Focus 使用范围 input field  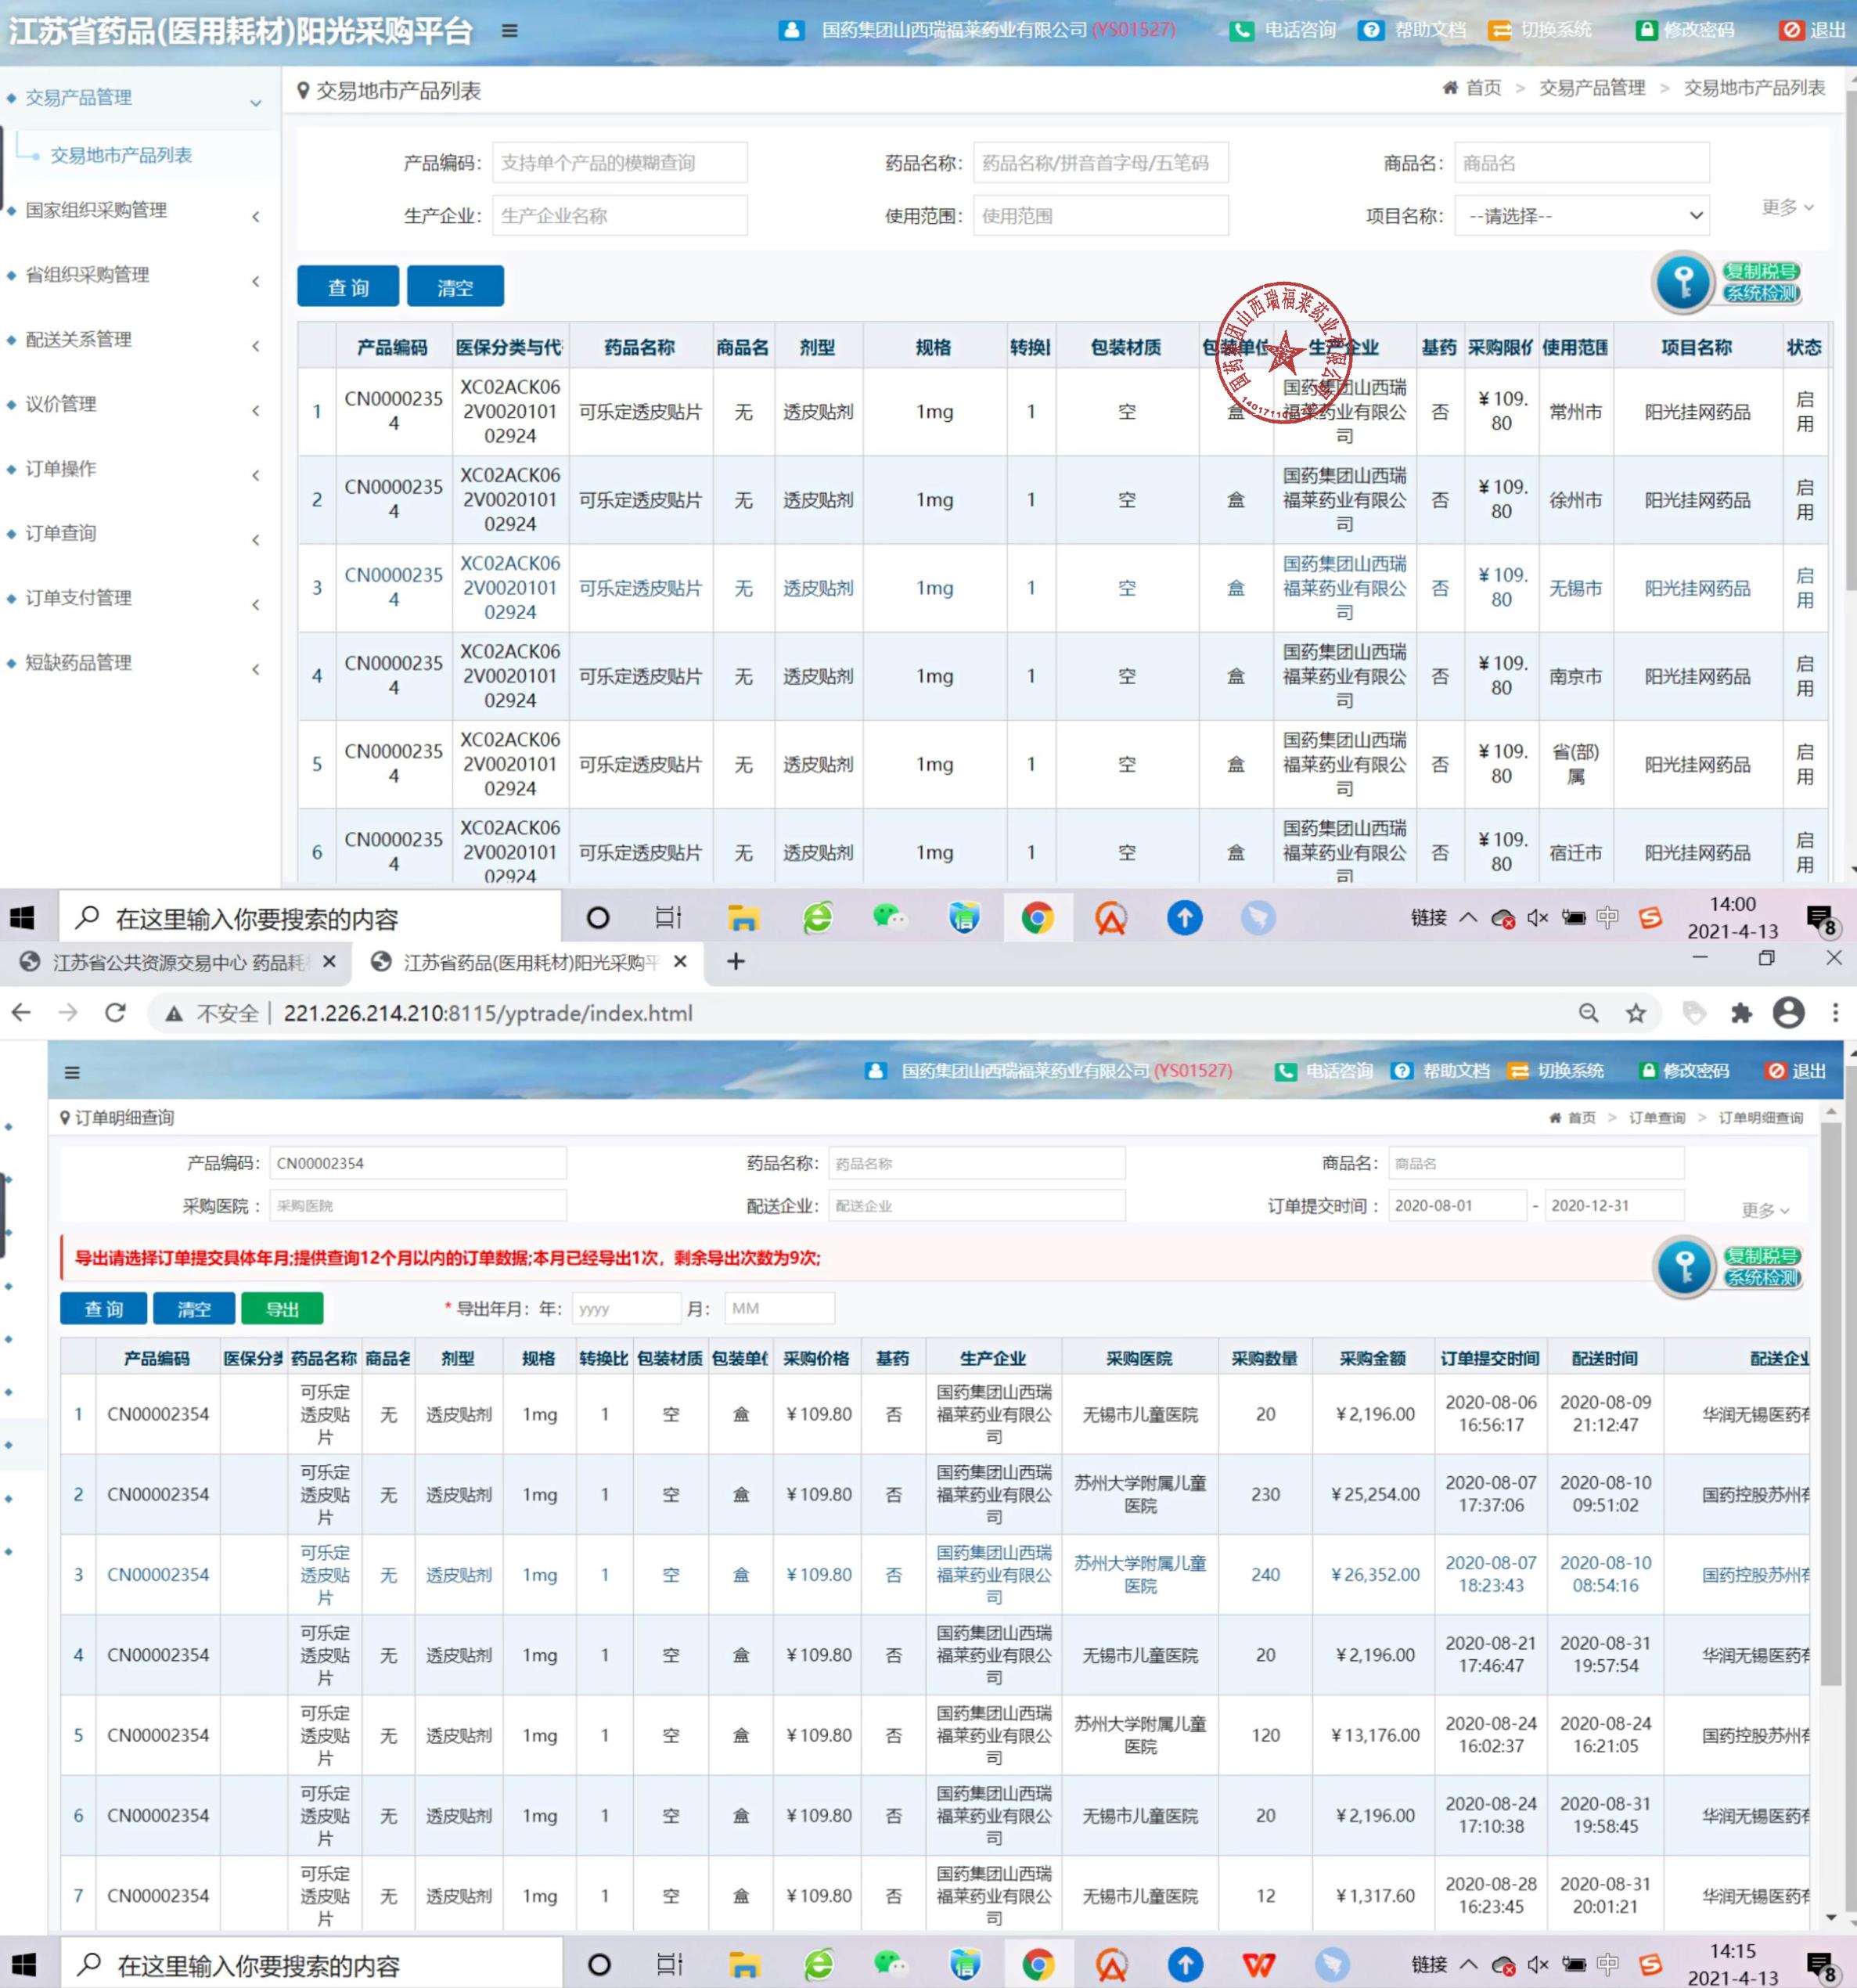(1101, 216)
